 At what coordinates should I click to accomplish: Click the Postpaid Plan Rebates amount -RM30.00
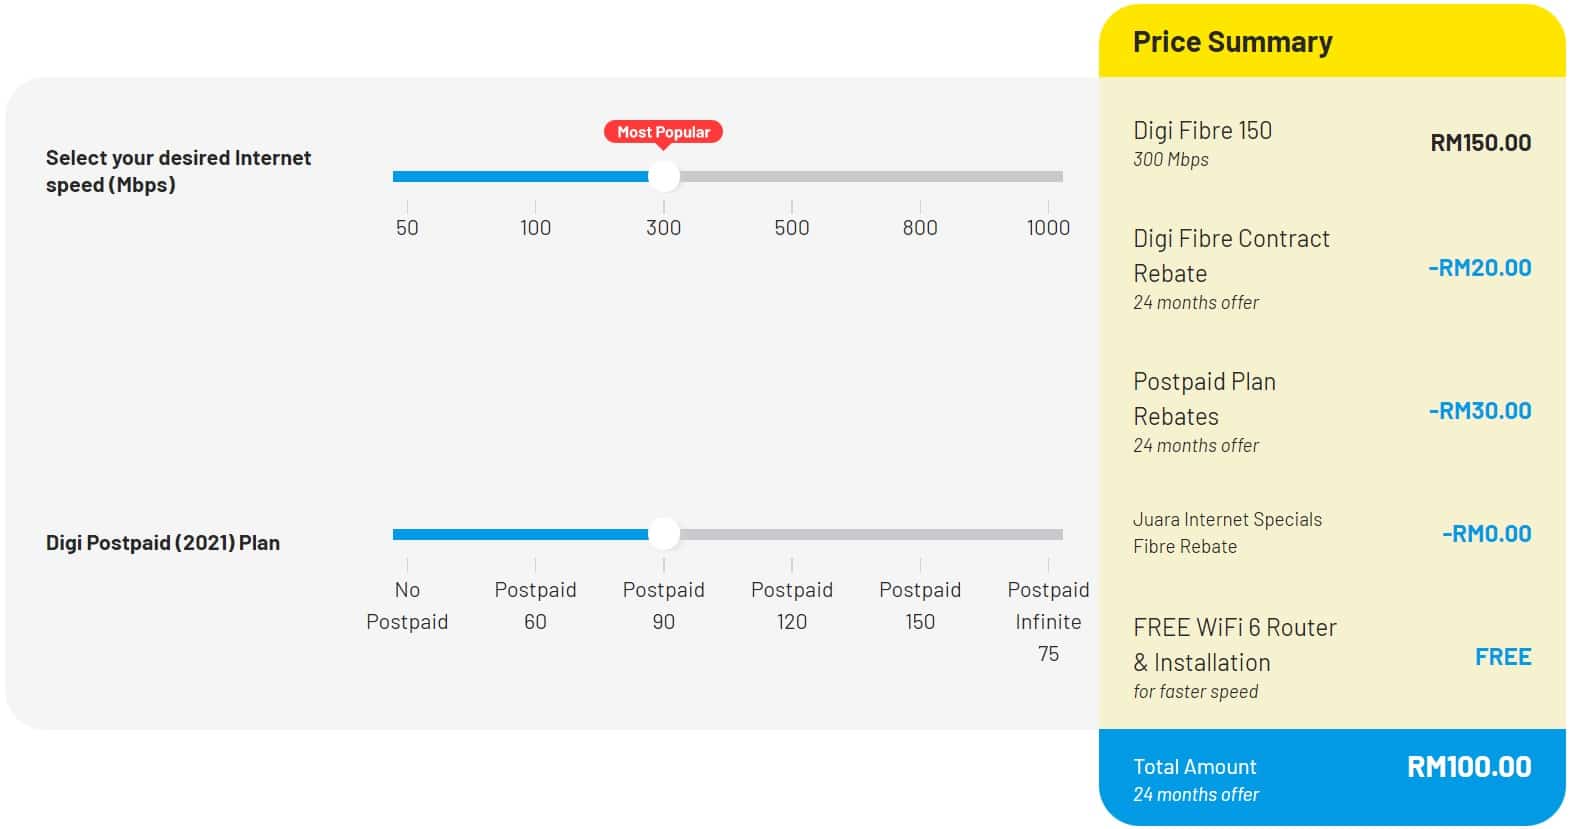1480,411
